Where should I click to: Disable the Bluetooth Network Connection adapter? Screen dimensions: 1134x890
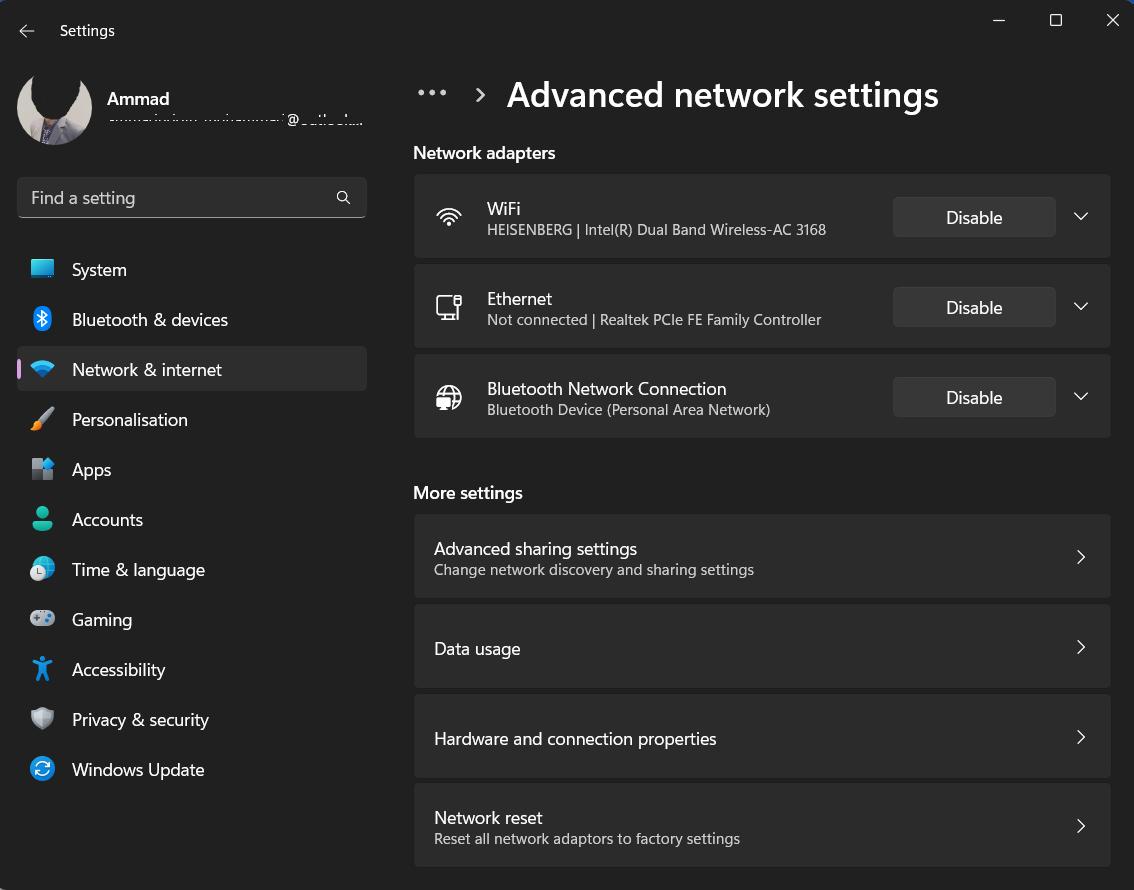point(972,396)
